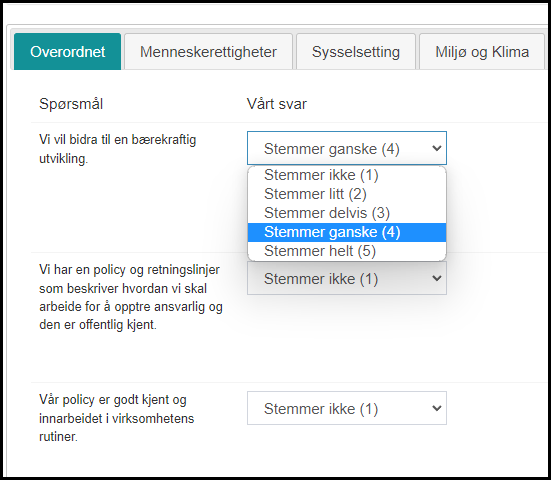Viewport: 551px width, 480px height.
Task: Open answer dropdown for innarbeidet i virksomhetens rutiner
Action: [347, 408]
